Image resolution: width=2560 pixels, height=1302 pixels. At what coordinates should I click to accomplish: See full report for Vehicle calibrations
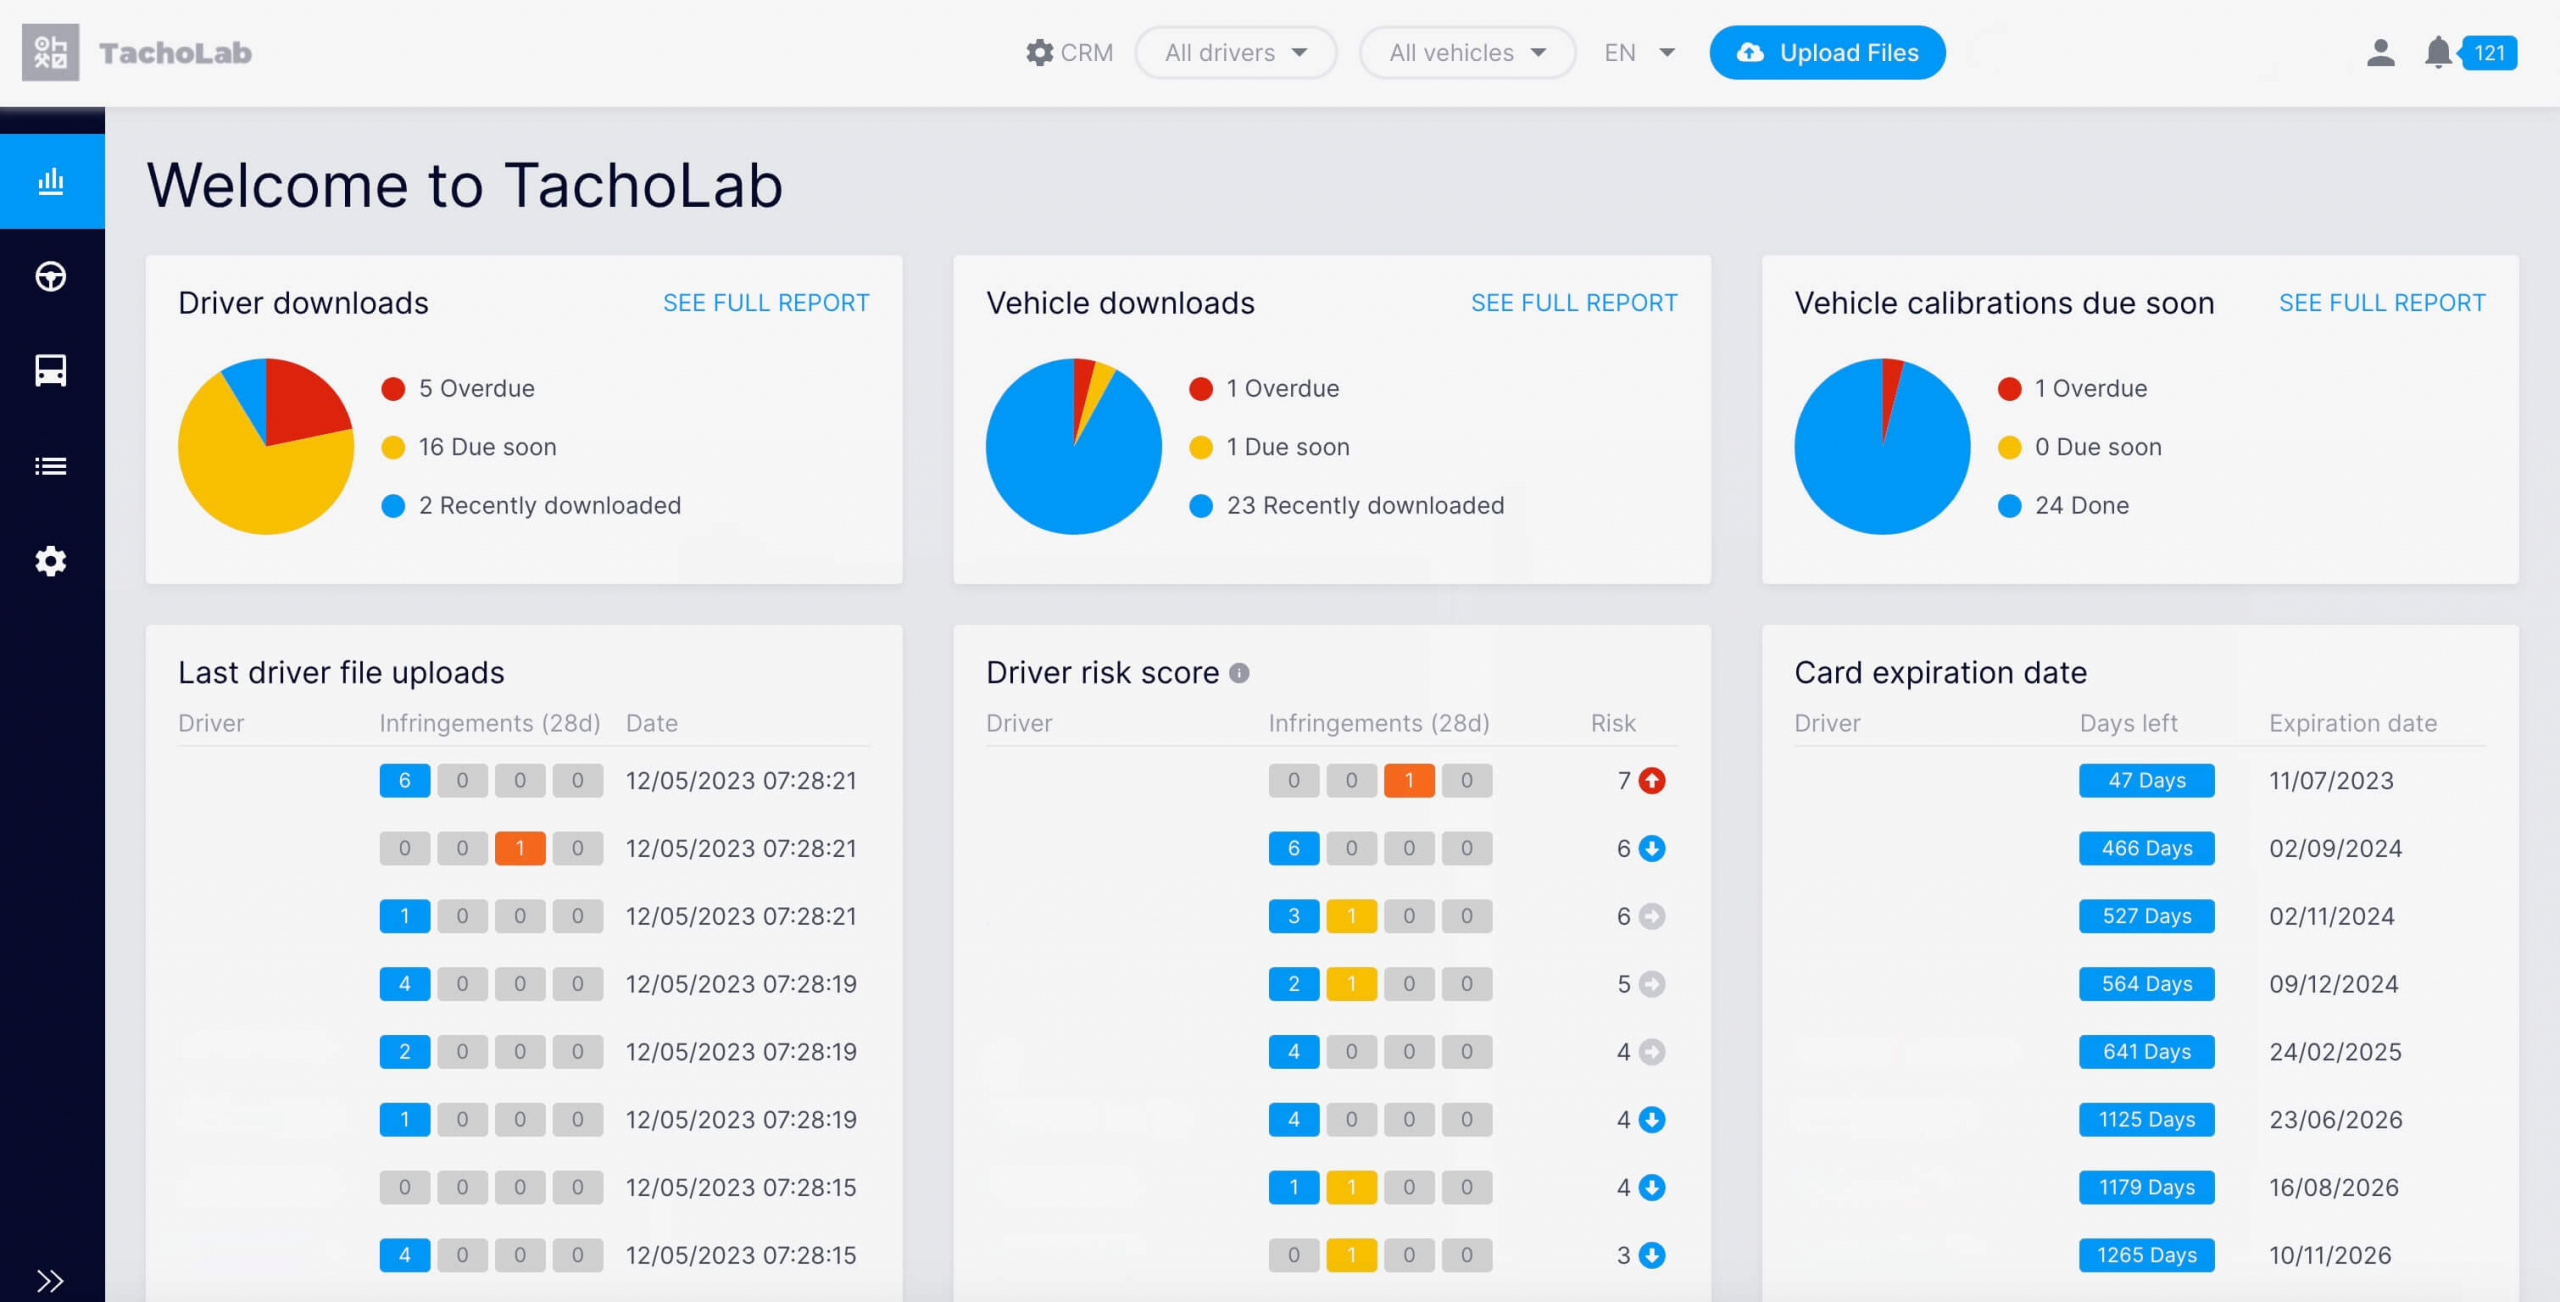point(2382,303)
